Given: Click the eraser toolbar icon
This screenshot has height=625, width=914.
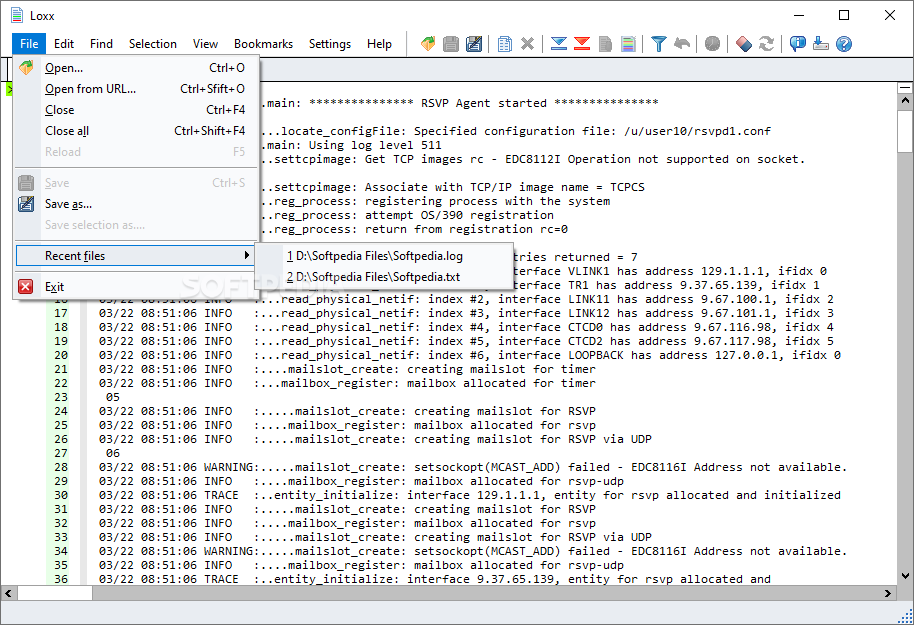Looking at the screenshot, I should click(x=743, y=44).
